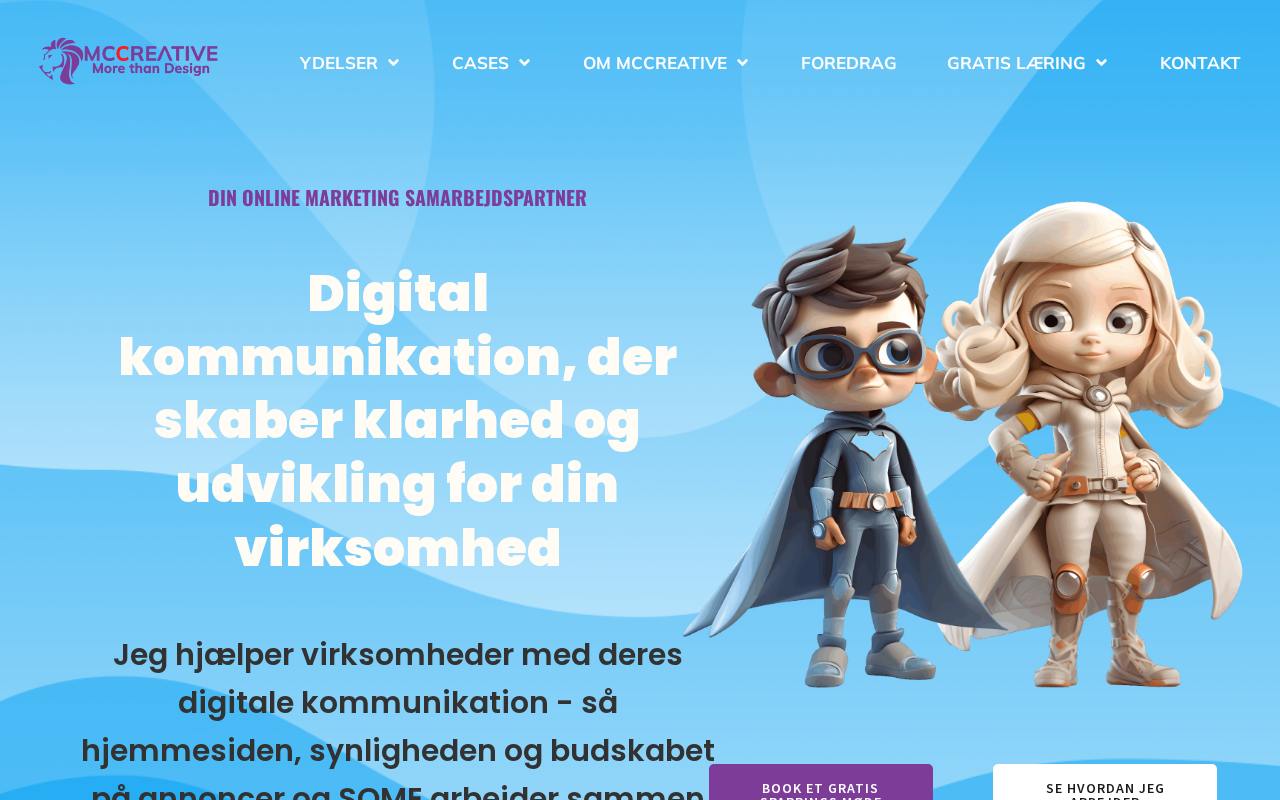Click the blonde girl superhero figure
The width and height of the screenshot is (1280, 800).
coord(1085,445)
